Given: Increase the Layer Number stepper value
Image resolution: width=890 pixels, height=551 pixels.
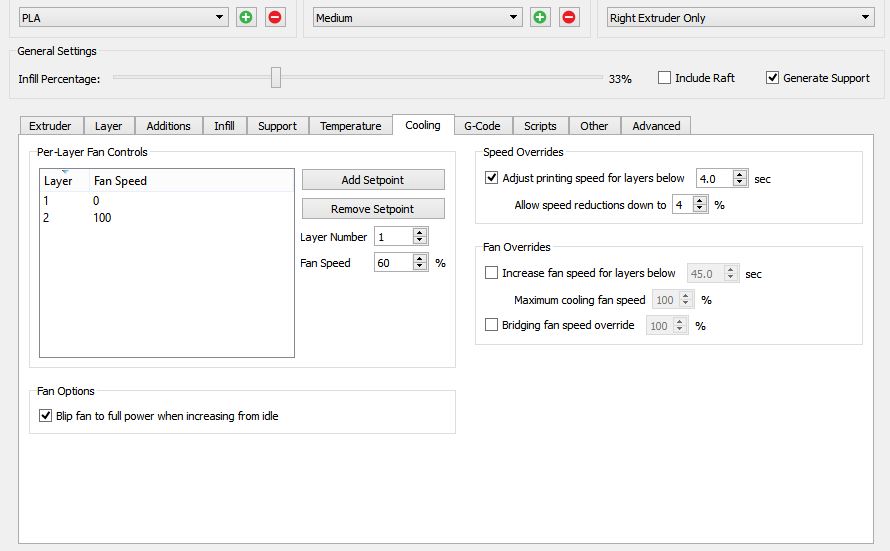Looking at the screenshot, I should (420, 233).
